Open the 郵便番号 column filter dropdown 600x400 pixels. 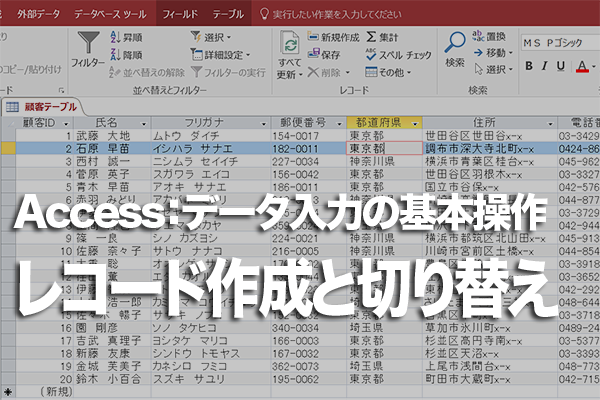pyautogui.click(x=339, y=124)
